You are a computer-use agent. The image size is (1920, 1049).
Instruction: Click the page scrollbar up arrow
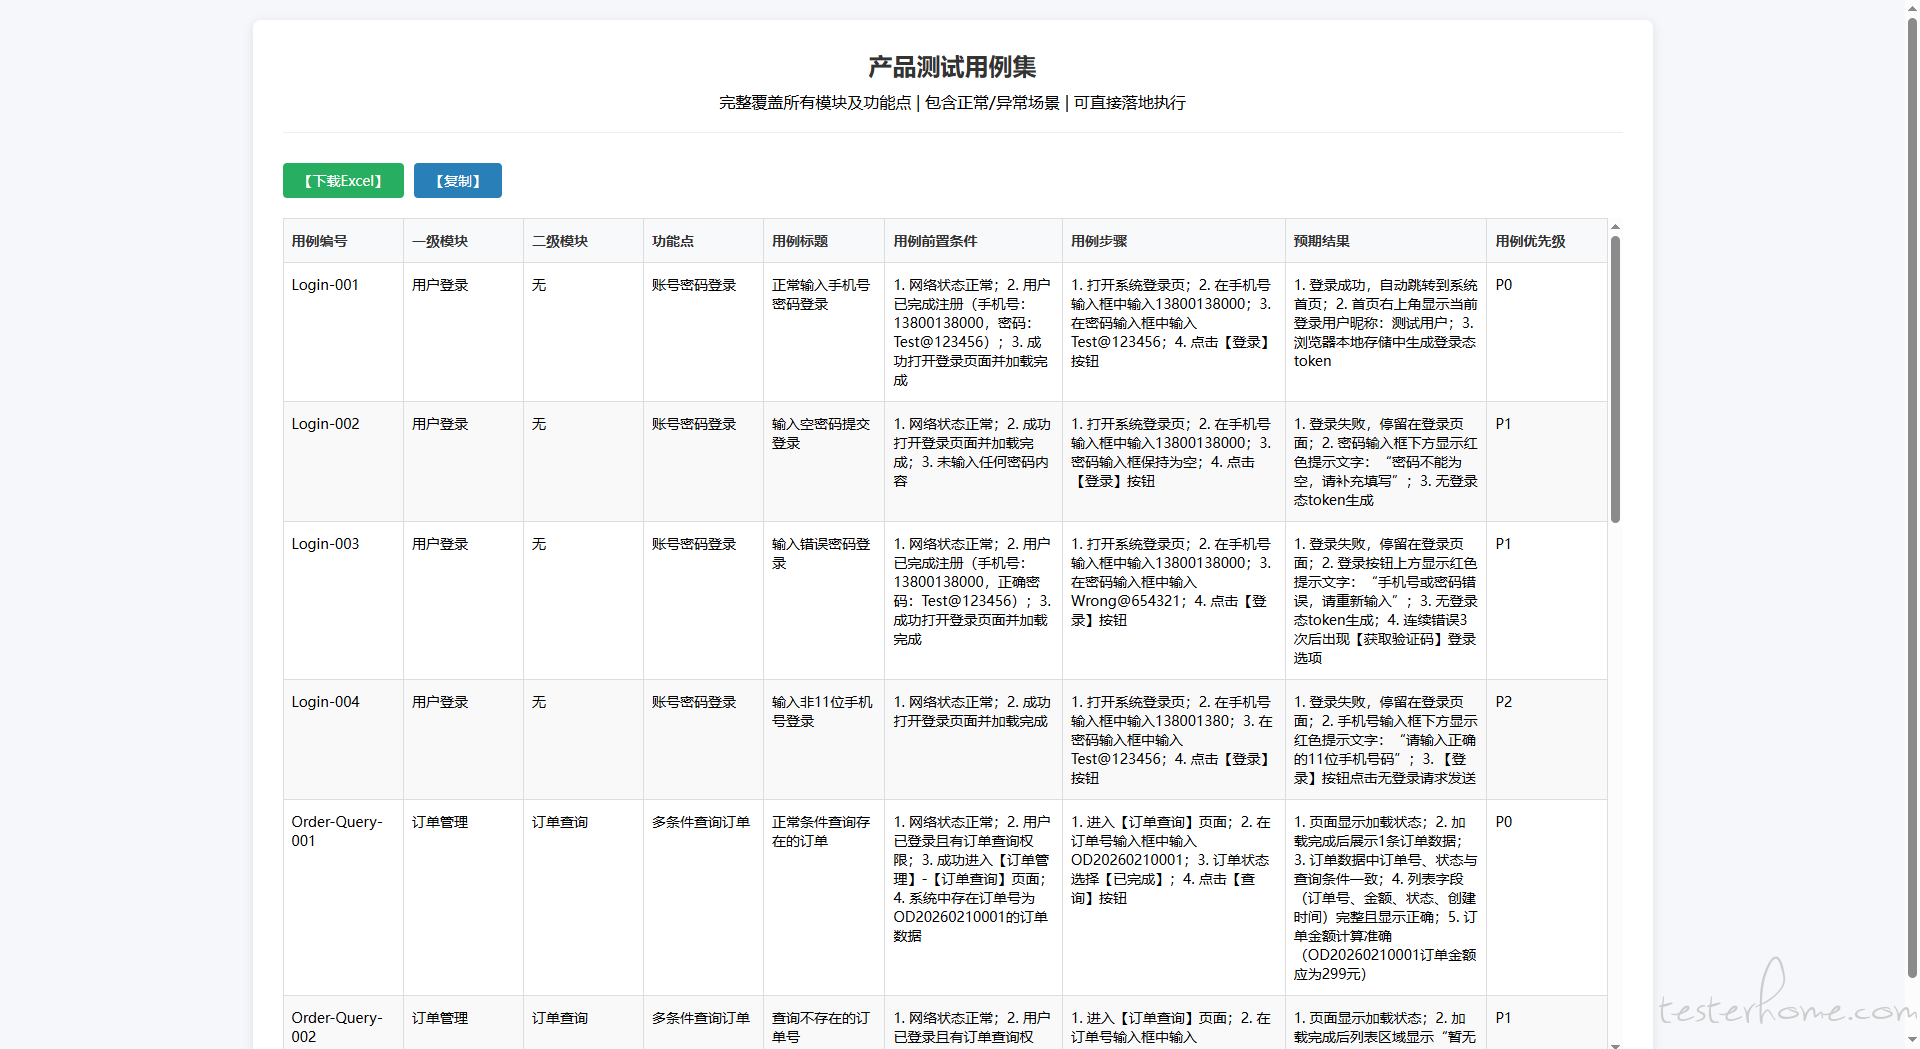1912,6
